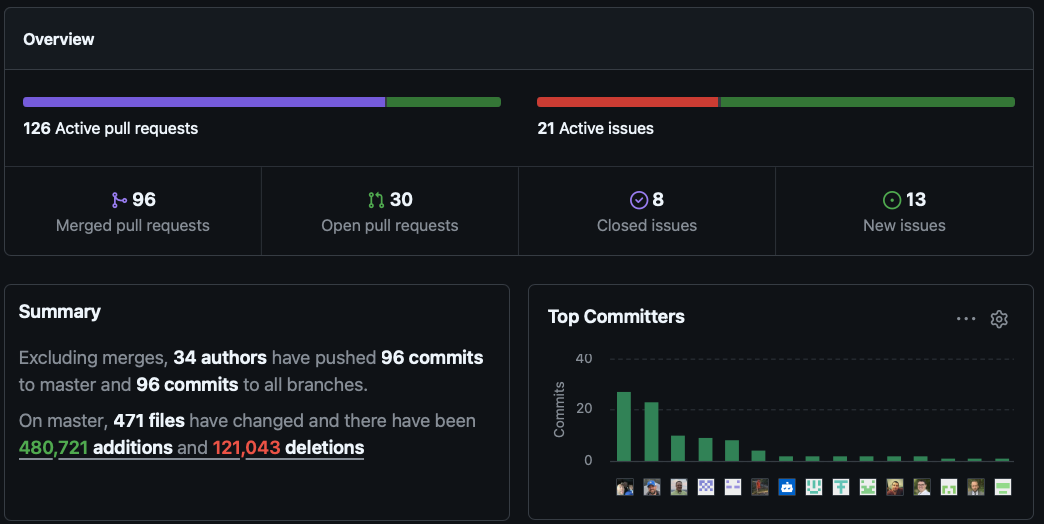Viewport: 1044px width, 524px height.
Task: Click the 480,721 additions link
Action: (95, 448)
